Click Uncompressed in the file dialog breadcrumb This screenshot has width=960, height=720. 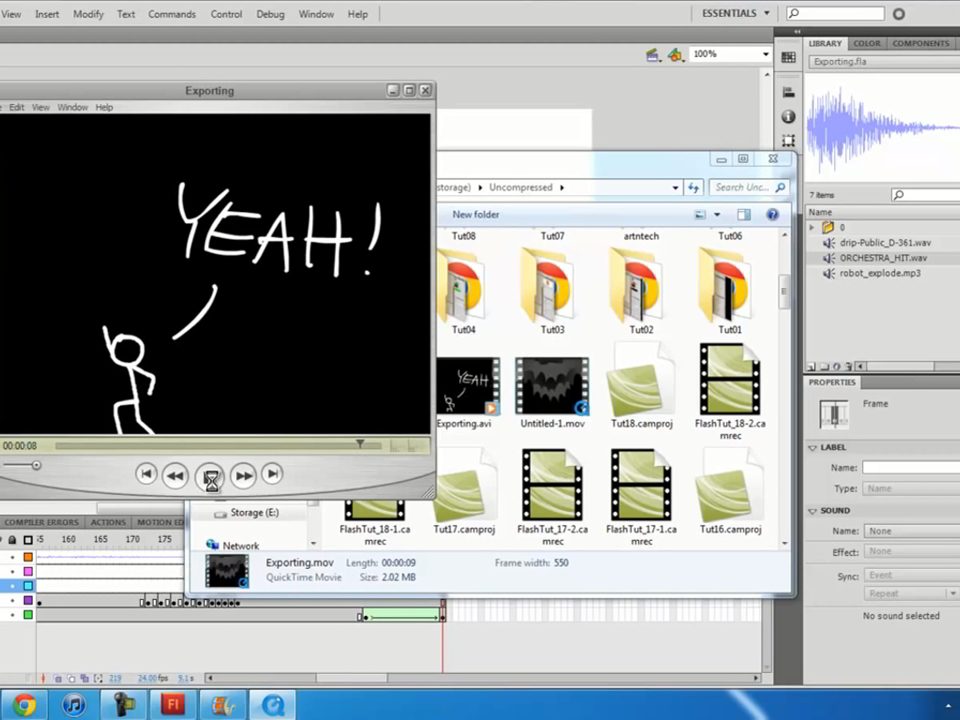[x=520, y=187]
